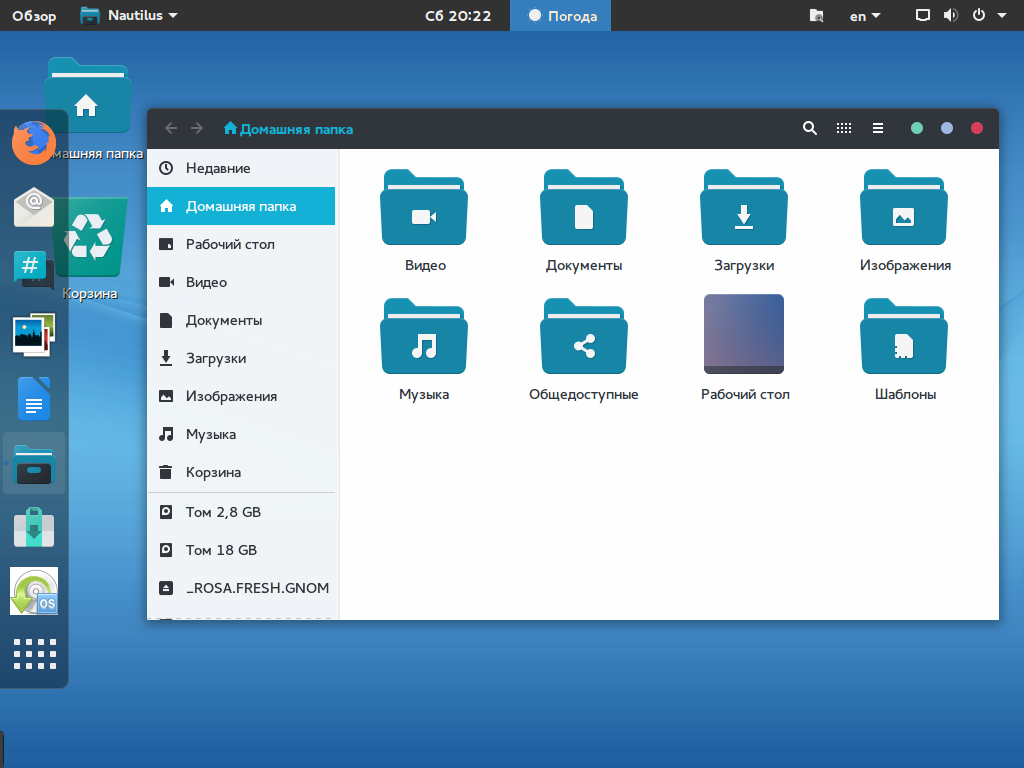This screenshot has height=768, width=1024.
Task: Eject the _ROSA.FRESH.GNOM volume
Action: [x=166, y=588]
